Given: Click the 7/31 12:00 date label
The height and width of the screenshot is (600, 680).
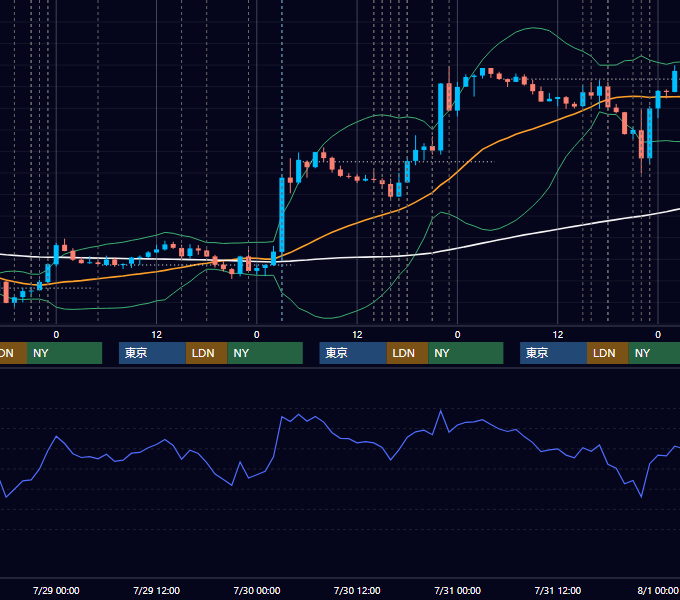Looking at the screenshot, I should coord(558,591).
